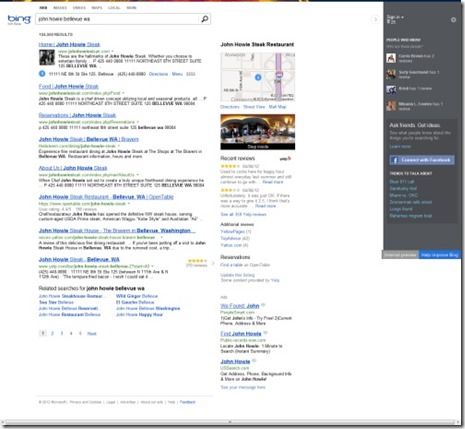Collapse the sidebar using the arrow button
Image resolution: width=465 pixels, height=429 pixels.
point(375,19)
